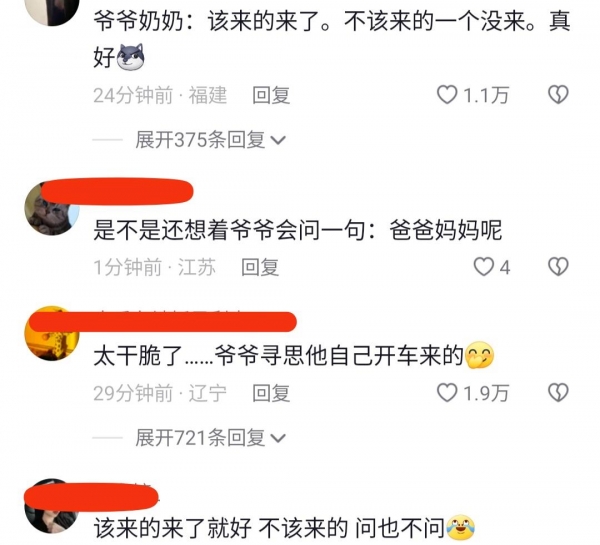Open the cat avatar user's profile
The image size is (600, 545).
pos(52,209)
